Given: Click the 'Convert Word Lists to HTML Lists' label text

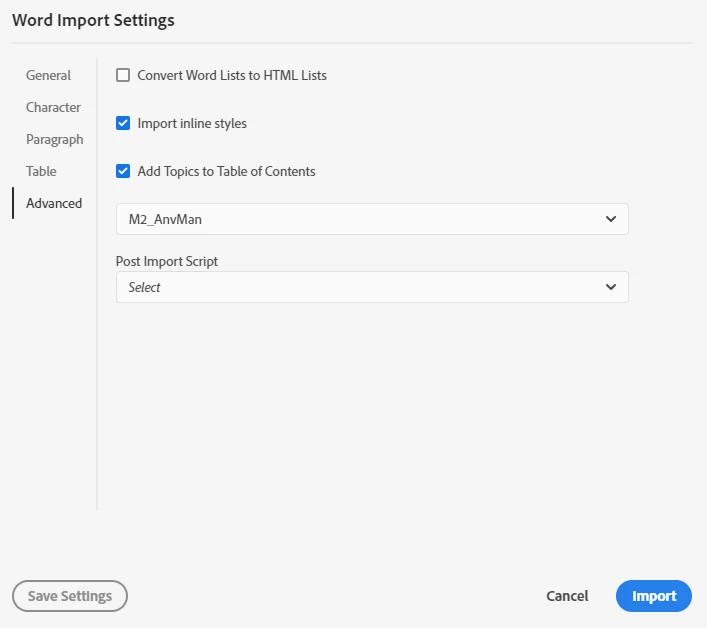Looking at the screenshot, I should [x=232, y=75].
